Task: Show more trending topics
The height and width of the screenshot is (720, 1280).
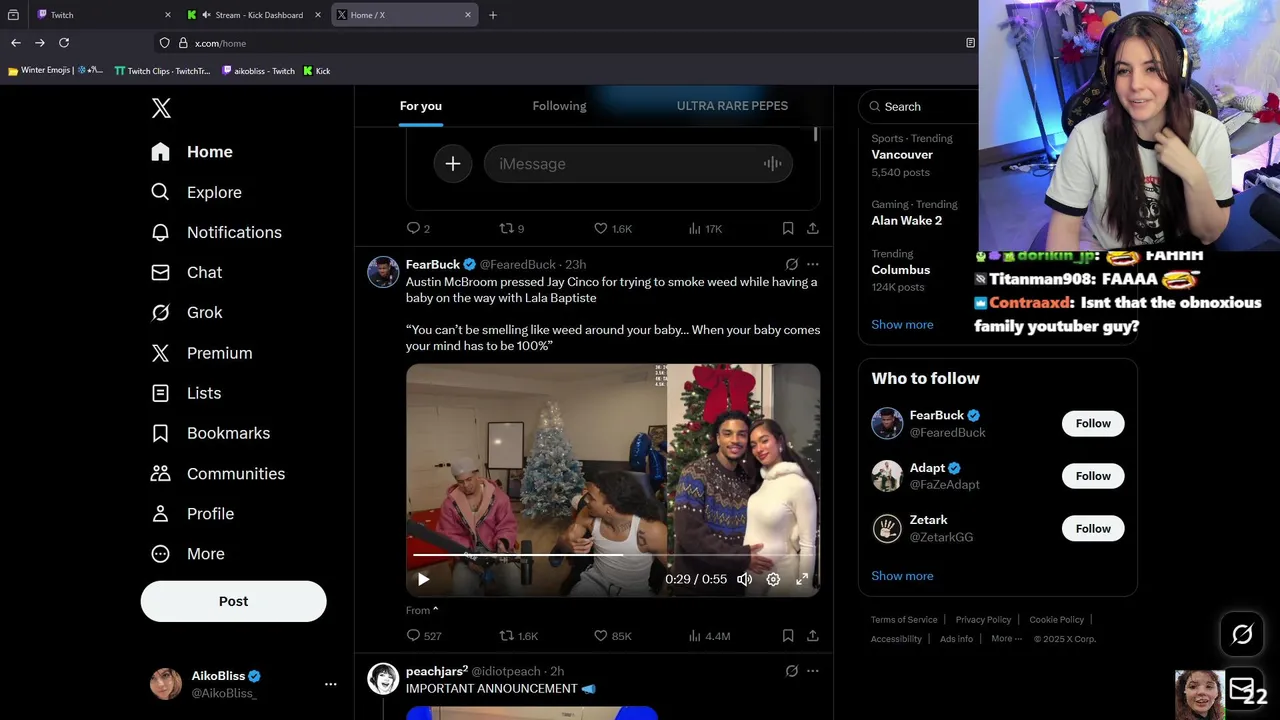Action: point(902,325)
